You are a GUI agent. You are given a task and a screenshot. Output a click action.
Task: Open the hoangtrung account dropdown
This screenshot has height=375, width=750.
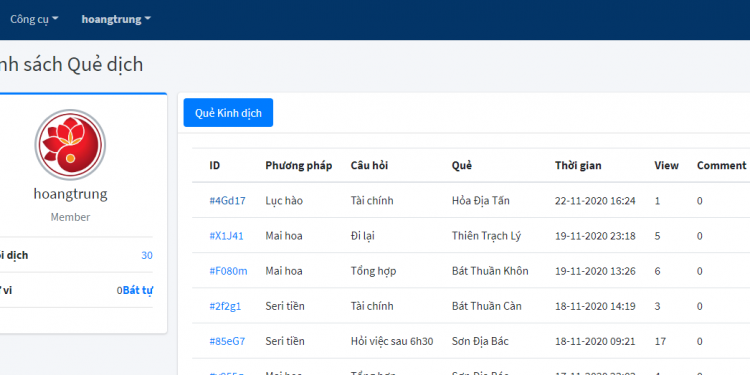coord(116,20)
